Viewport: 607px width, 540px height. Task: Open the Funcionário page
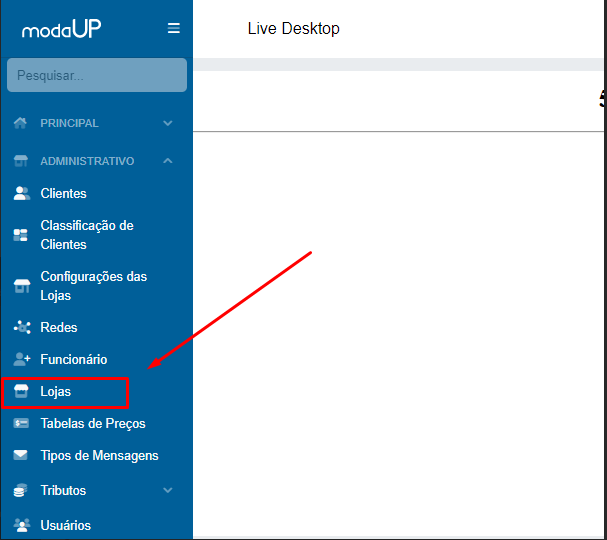tap(74, 359)
